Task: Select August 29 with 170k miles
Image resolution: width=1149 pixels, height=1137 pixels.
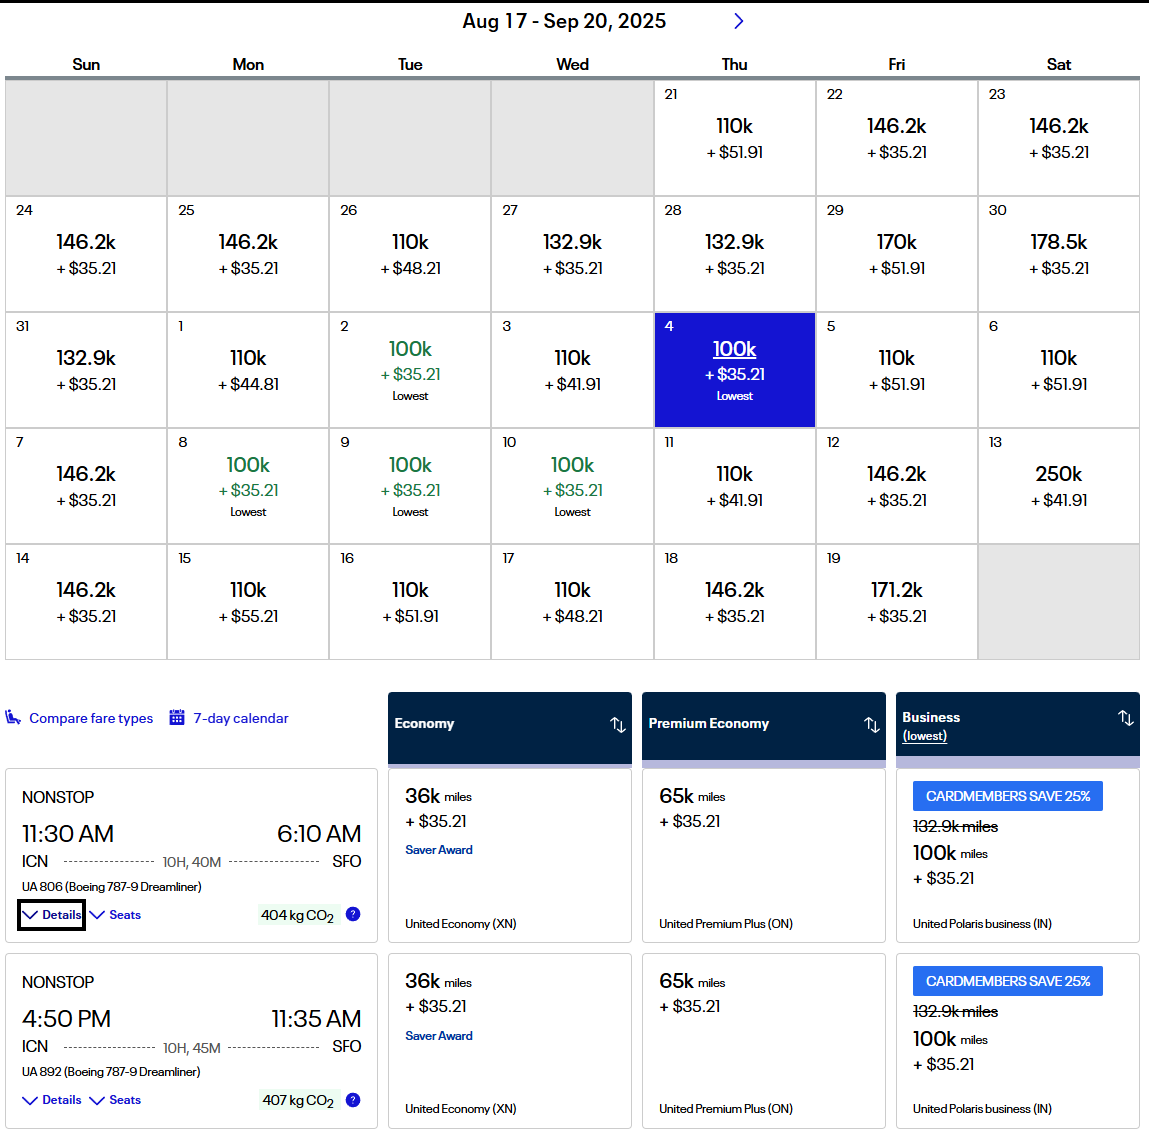Action: click(x=896, y=253)
